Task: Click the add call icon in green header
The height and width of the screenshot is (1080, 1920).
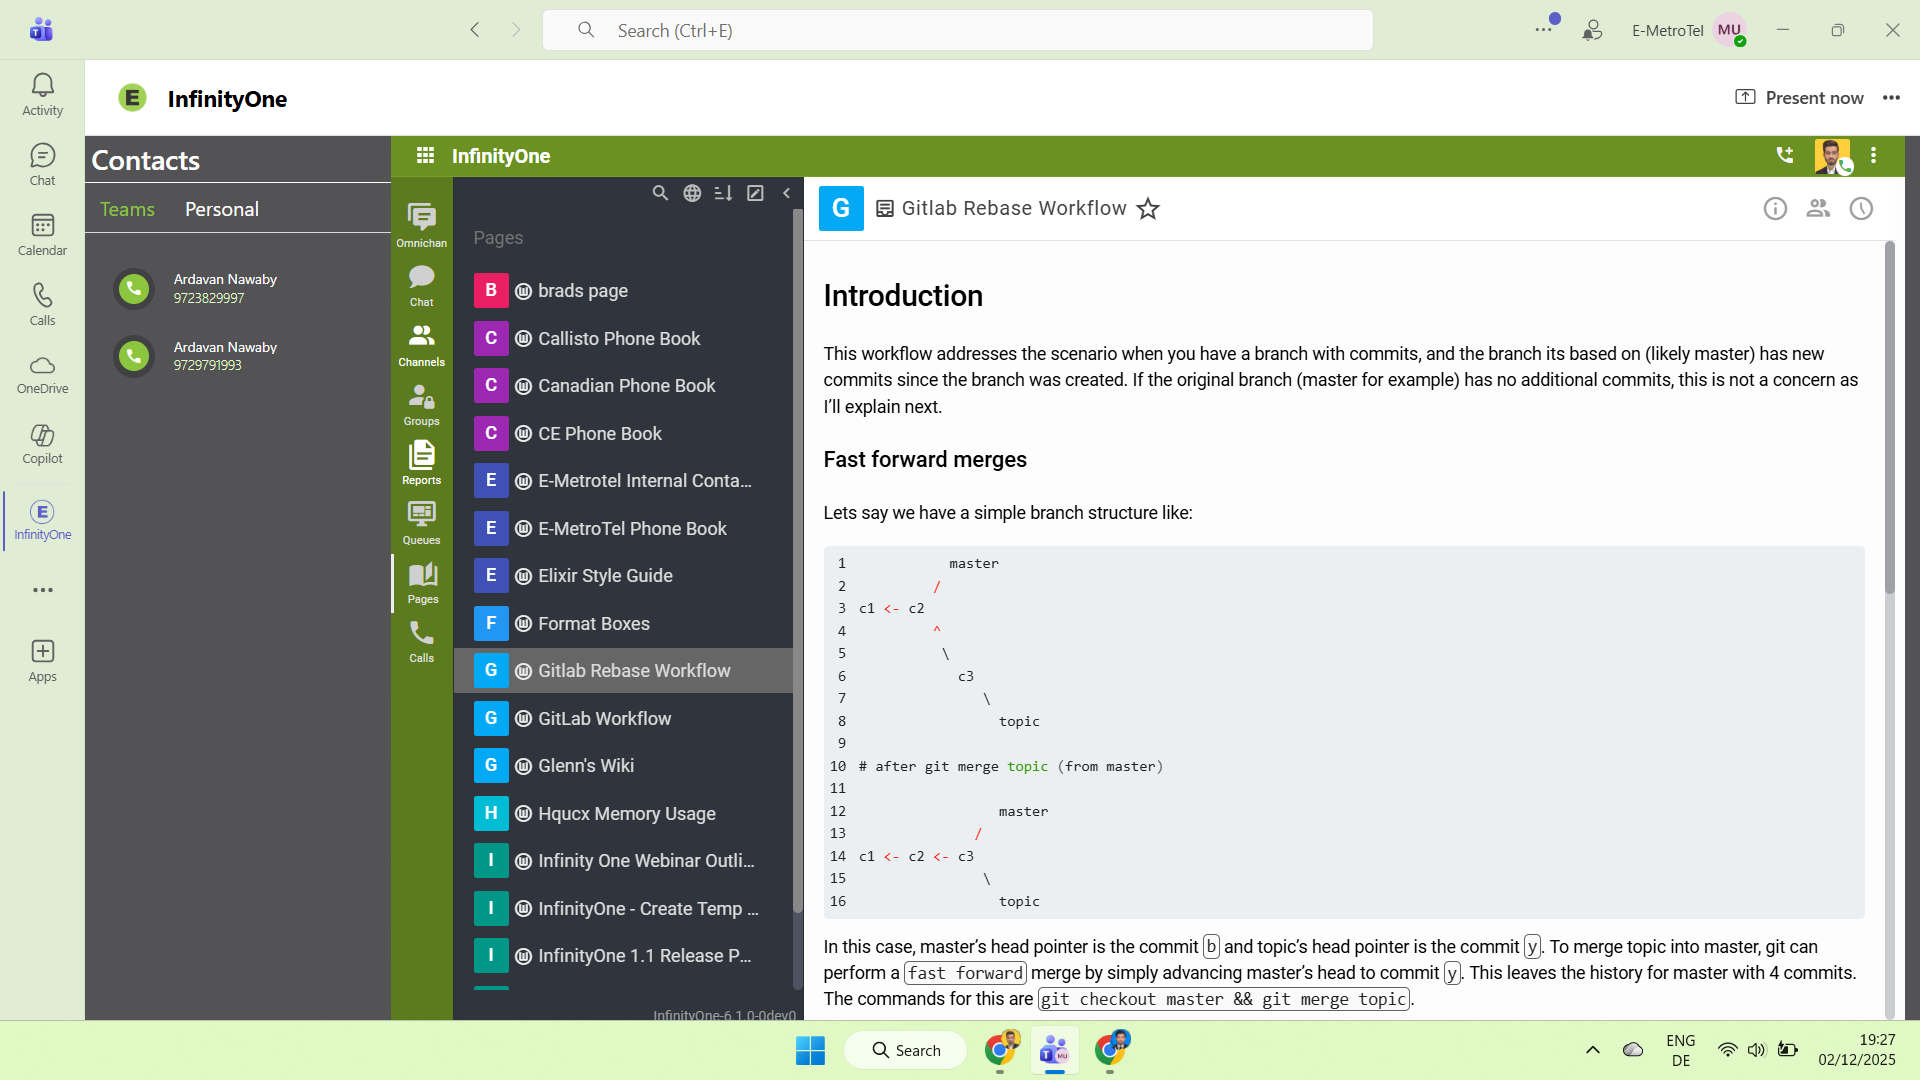Action: click(1784, 155)
